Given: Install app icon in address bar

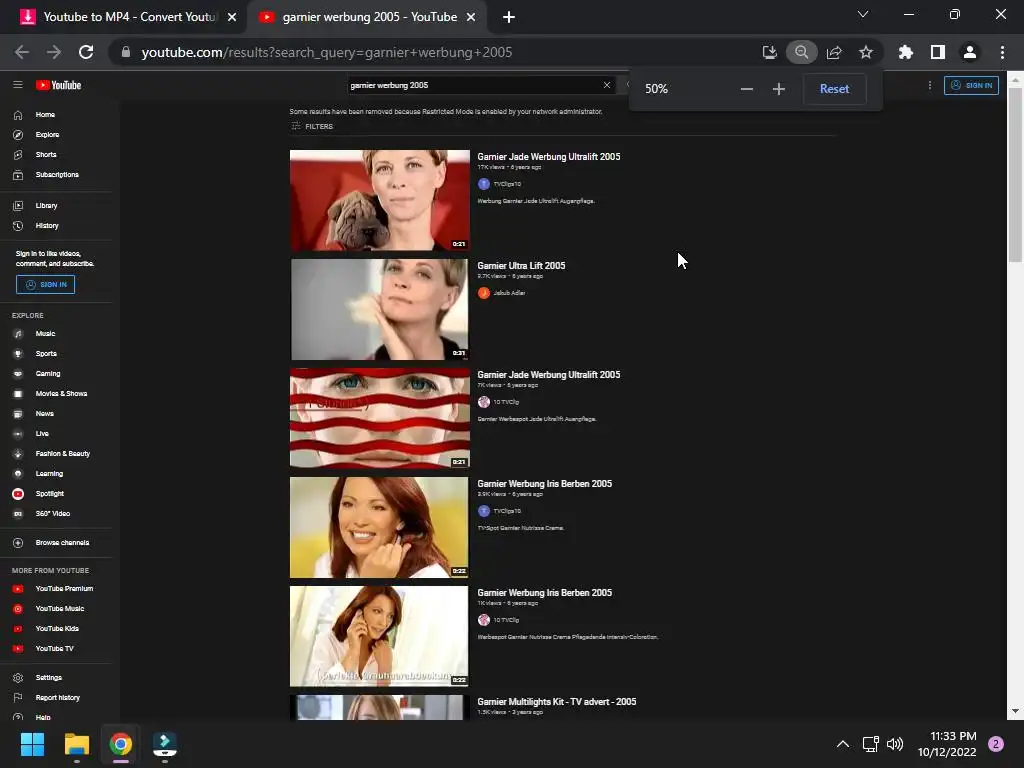Looking at the screenshot, I should pyautogui.click(x=769, y=52).
